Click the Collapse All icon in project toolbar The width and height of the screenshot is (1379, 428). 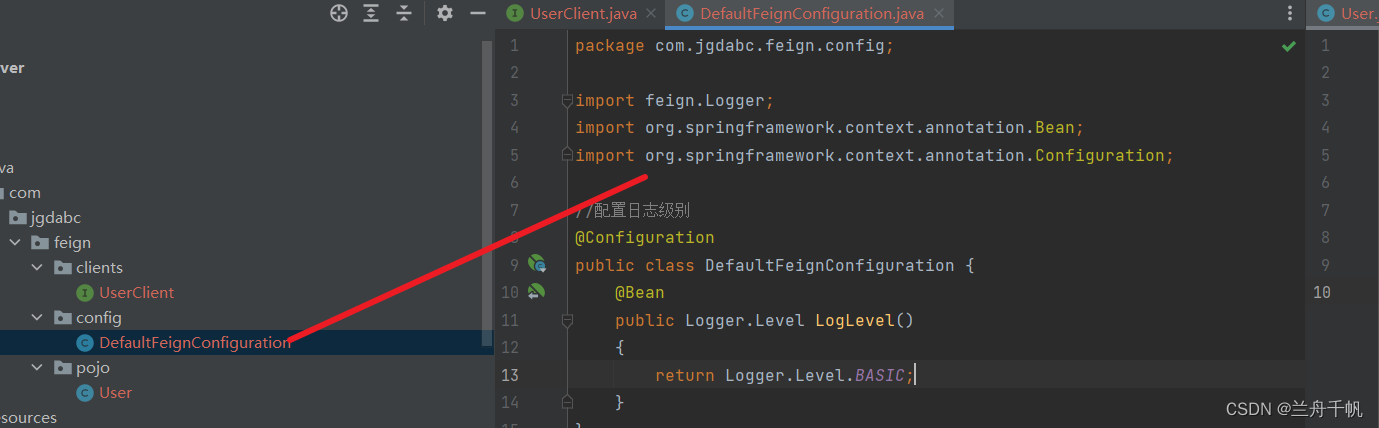coord(403,13)
